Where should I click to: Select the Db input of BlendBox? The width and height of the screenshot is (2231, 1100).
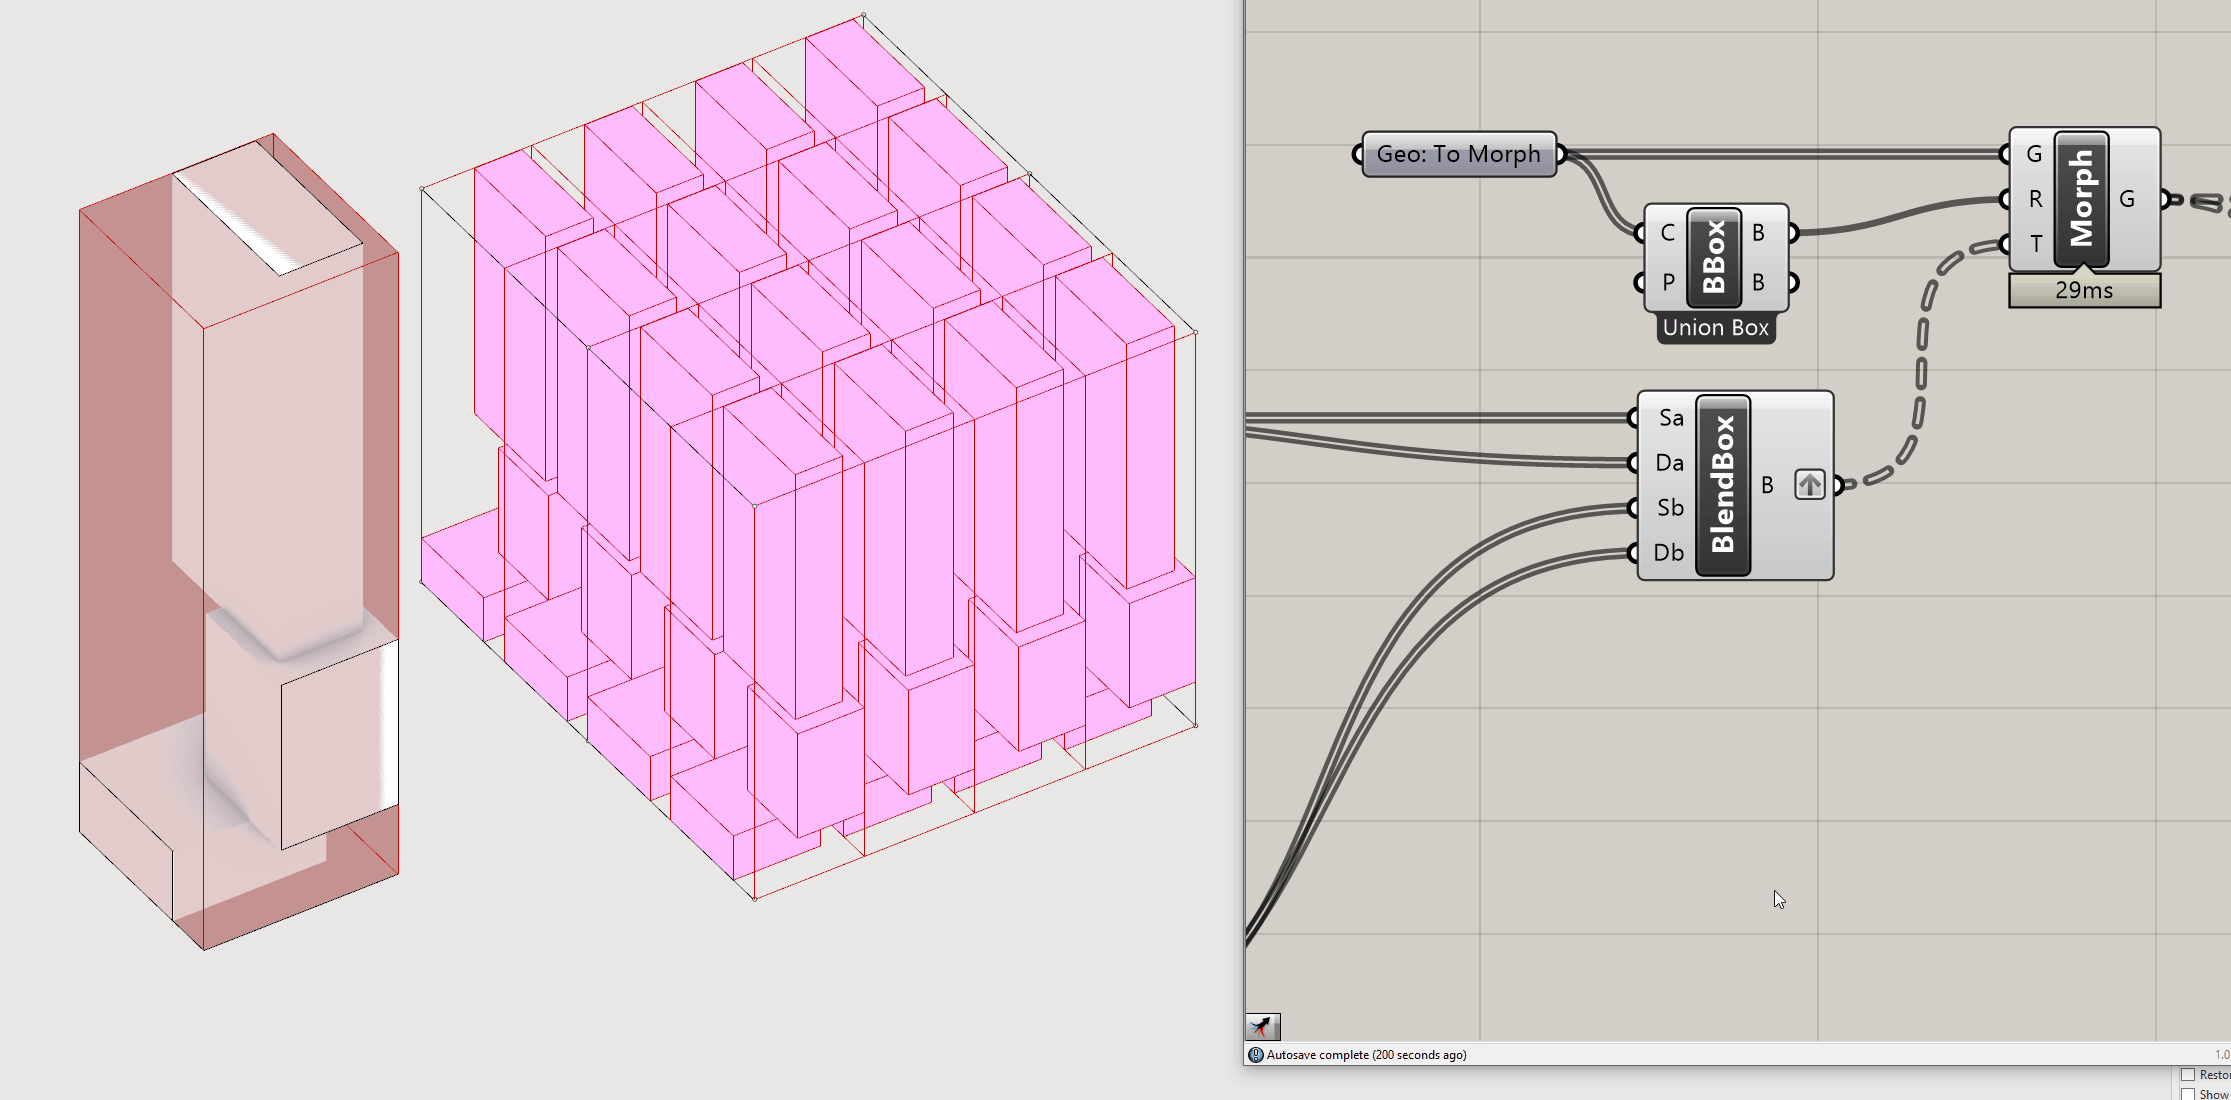pyautogui.click(x=1668, y=553)
